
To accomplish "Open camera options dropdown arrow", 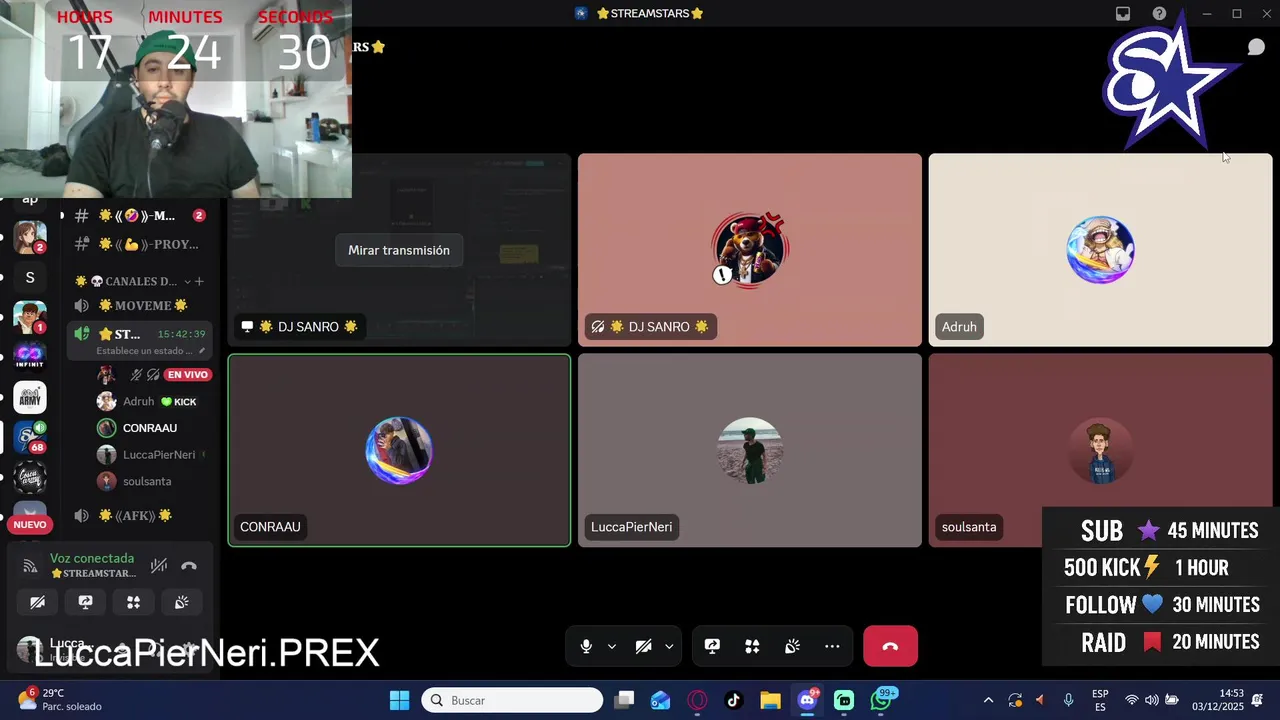I will tap(669, 647).
